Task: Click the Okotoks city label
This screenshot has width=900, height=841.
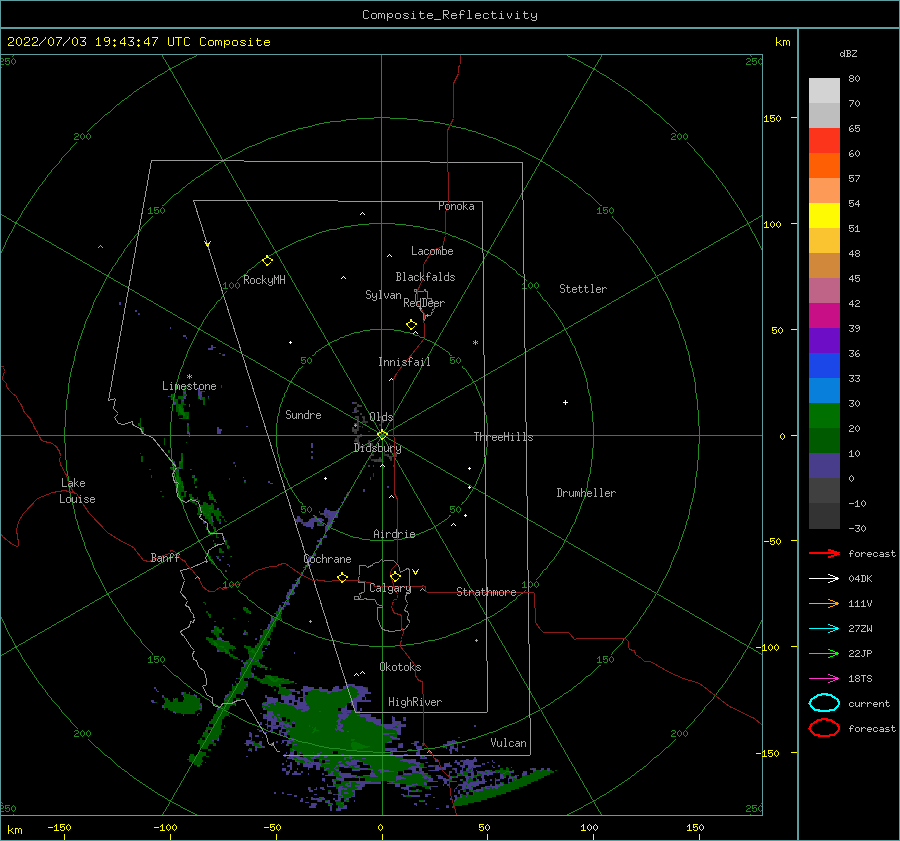Action: tap(401, 667)
